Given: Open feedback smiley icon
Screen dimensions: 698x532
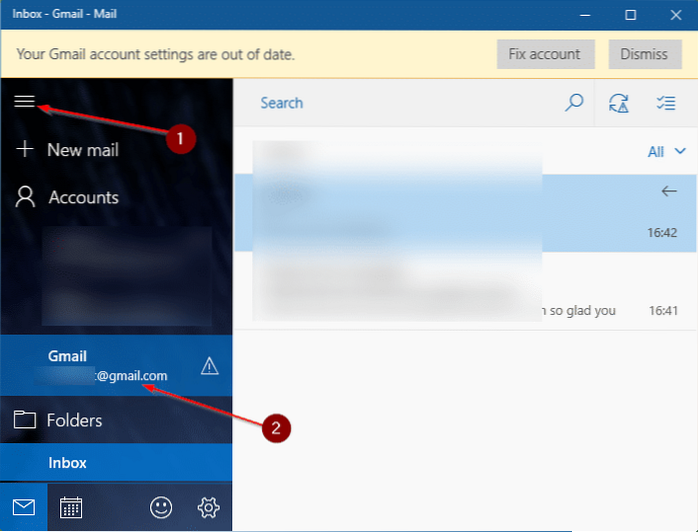Looking at the screenshot, I should click(x=160, y=508).
